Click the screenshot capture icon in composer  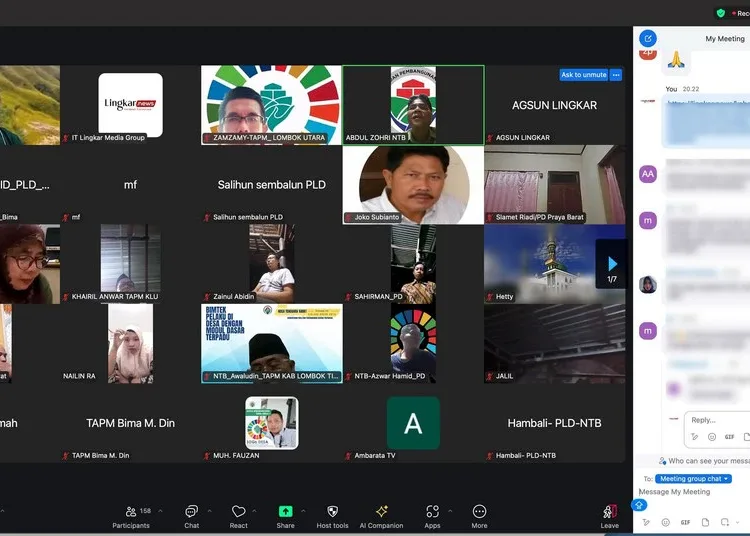[x=725, y=522]
